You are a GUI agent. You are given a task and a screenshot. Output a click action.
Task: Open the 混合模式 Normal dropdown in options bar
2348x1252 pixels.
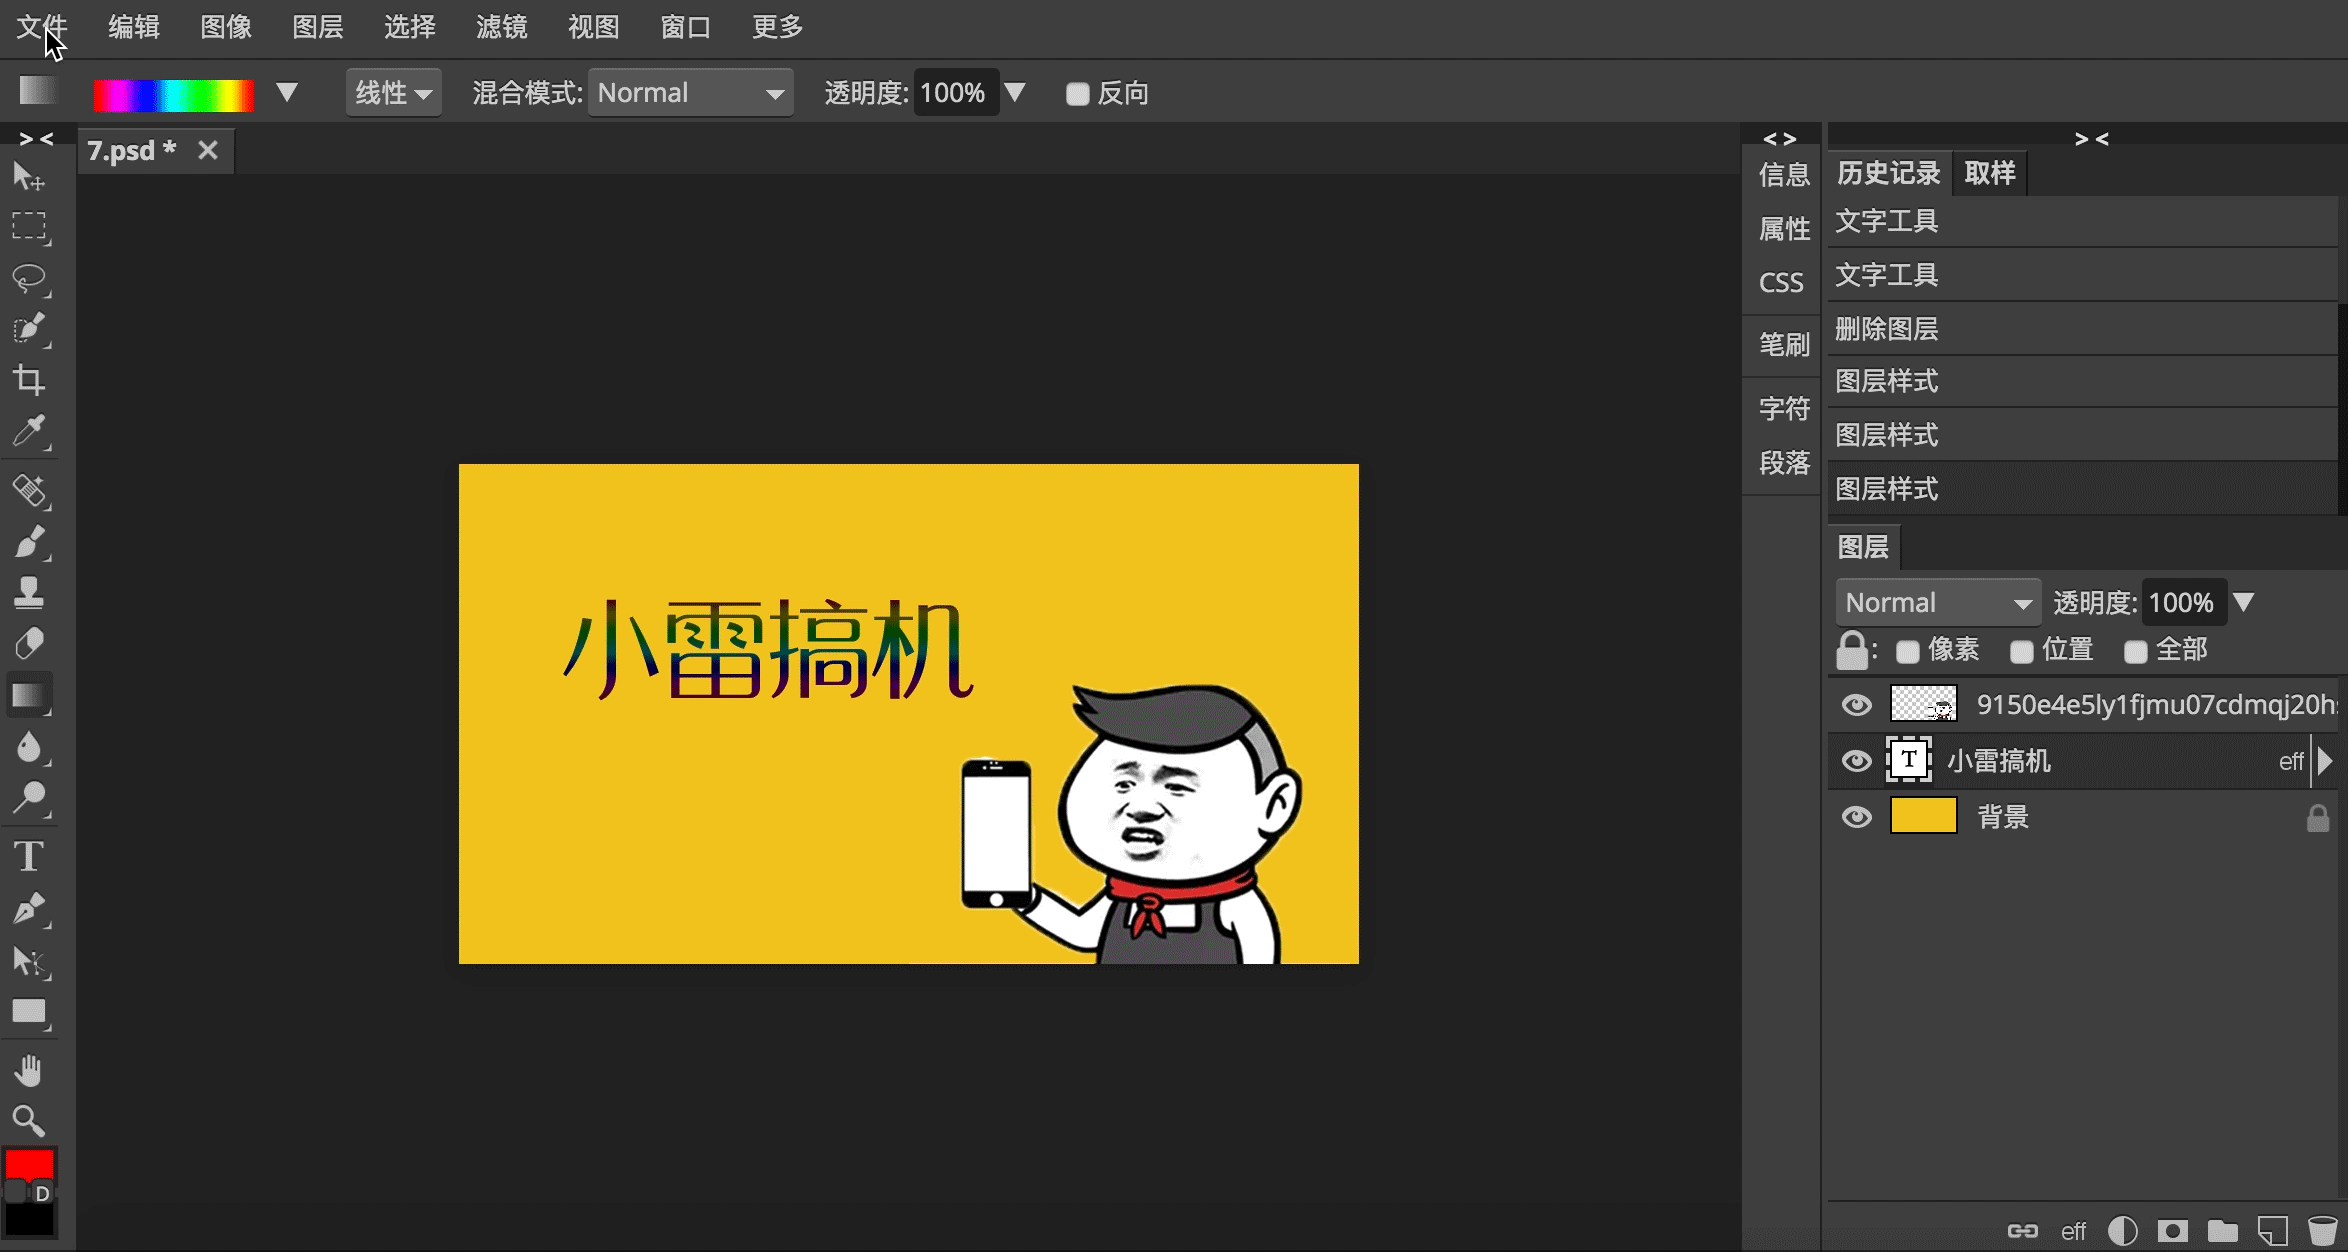690,93
